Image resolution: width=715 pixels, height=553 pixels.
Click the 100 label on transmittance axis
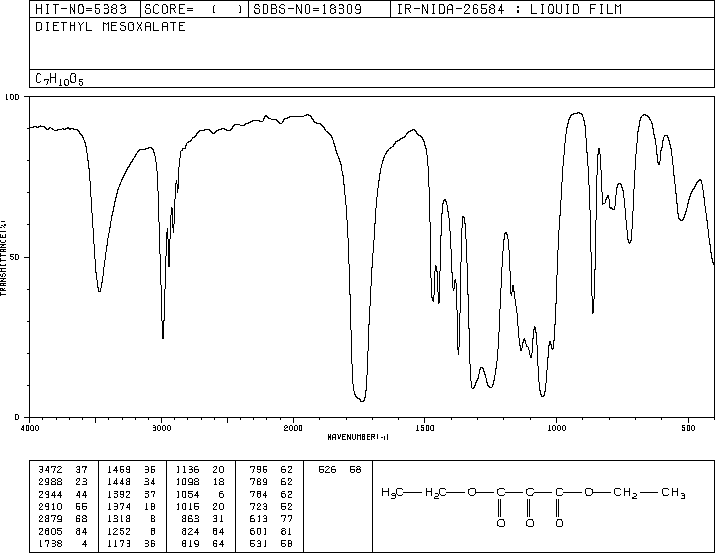12,97
